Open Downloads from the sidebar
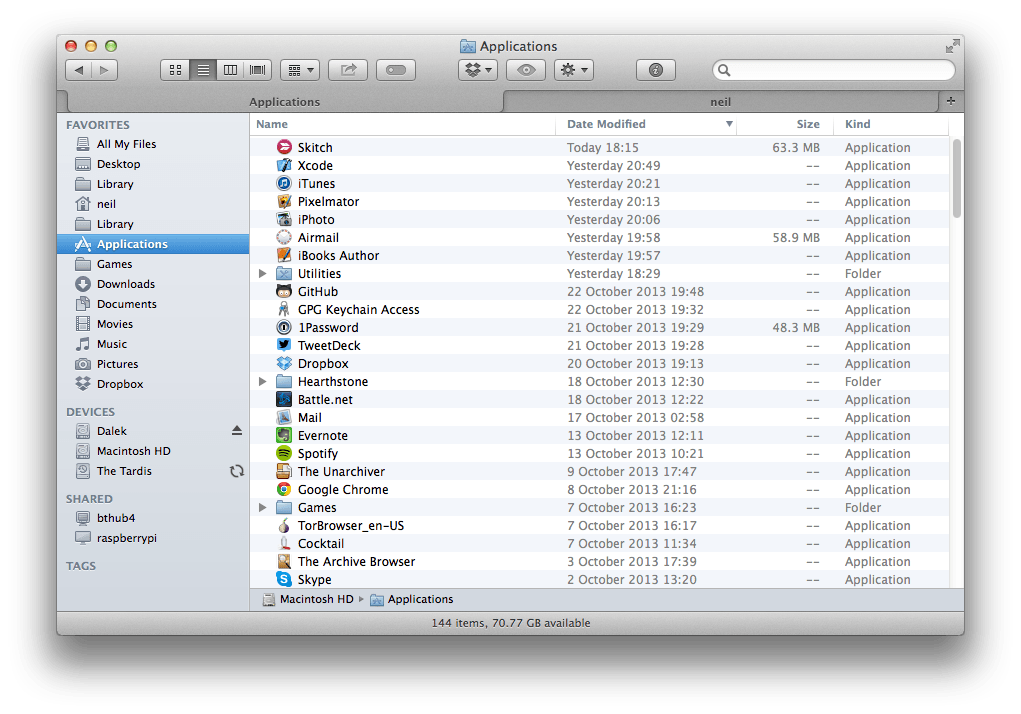Image resolution: width=1021 pixels, height=714 pixels. pos(127,283)
